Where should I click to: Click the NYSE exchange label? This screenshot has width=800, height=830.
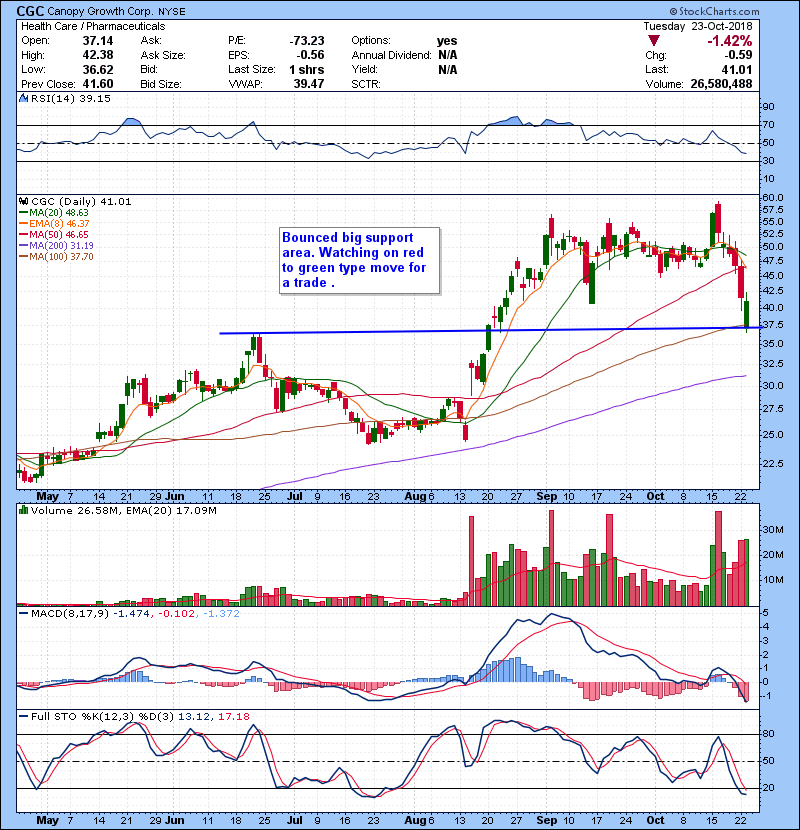(172, 12)
